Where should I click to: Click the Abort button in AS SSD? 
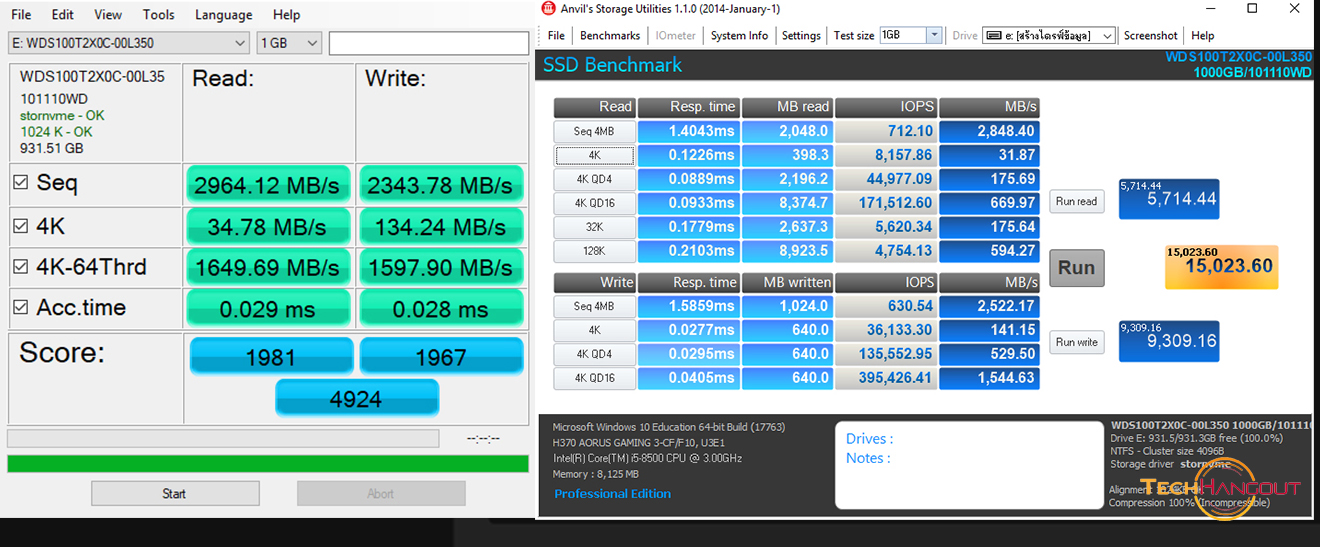click(381, 493)
